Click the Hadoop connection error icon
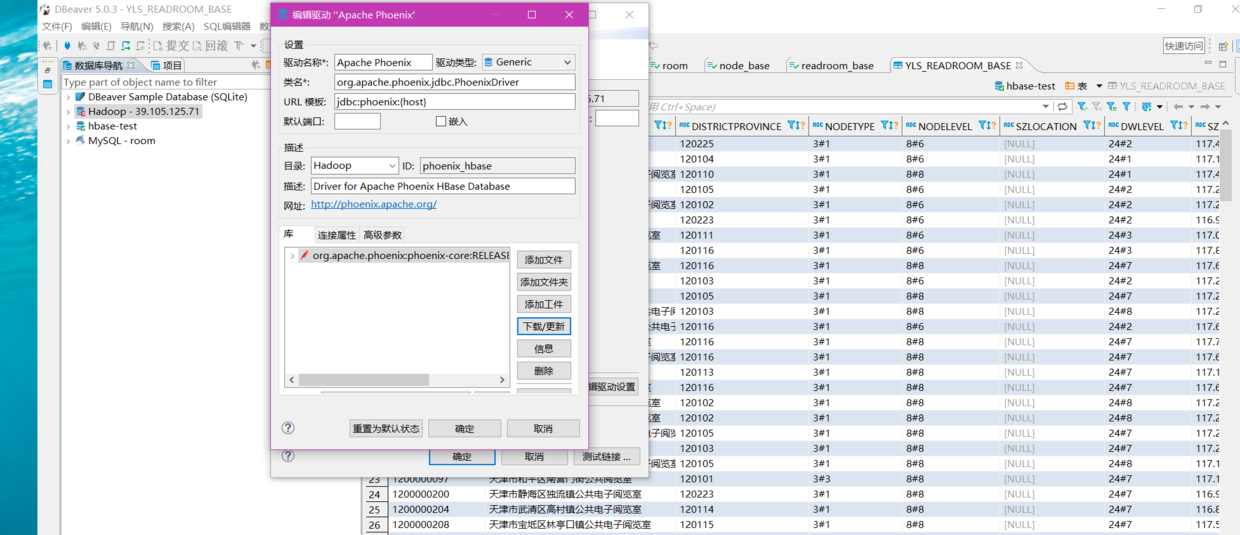 pyautogui.click(x=80, y=112)
